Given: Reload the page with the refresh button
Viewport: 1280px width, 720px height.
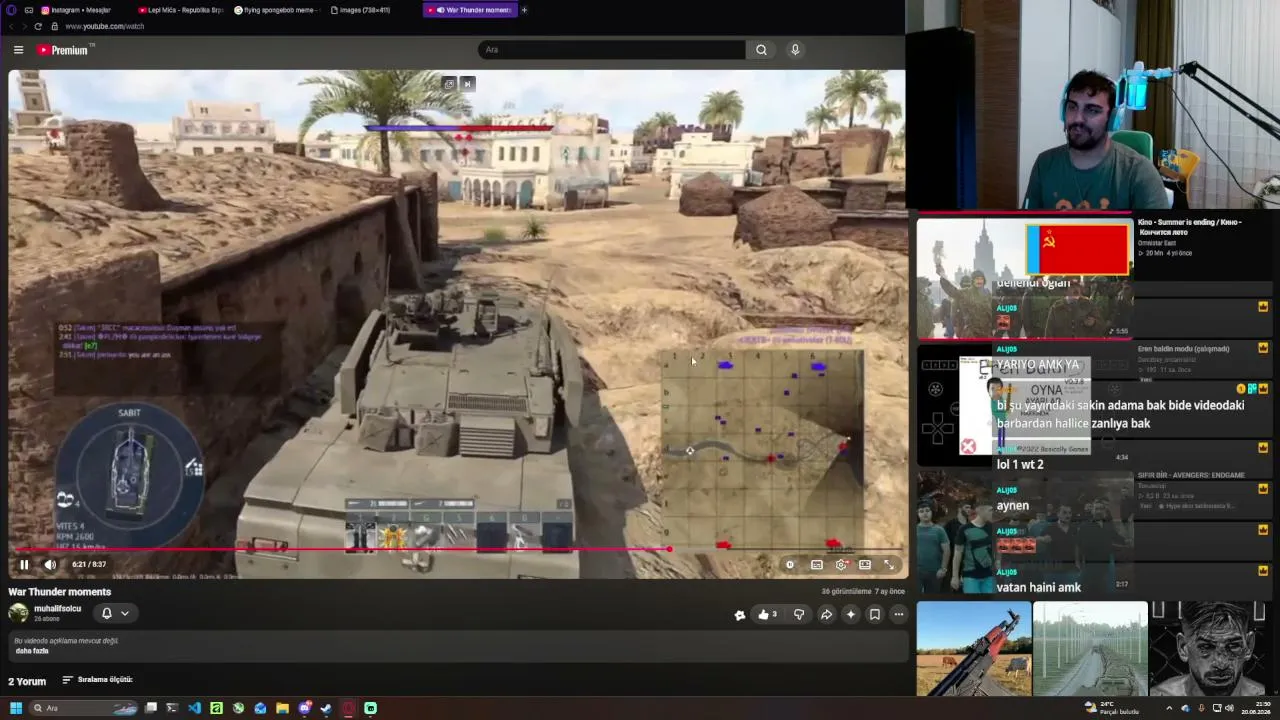Looking at the screenshot, I should pos(38,26).
